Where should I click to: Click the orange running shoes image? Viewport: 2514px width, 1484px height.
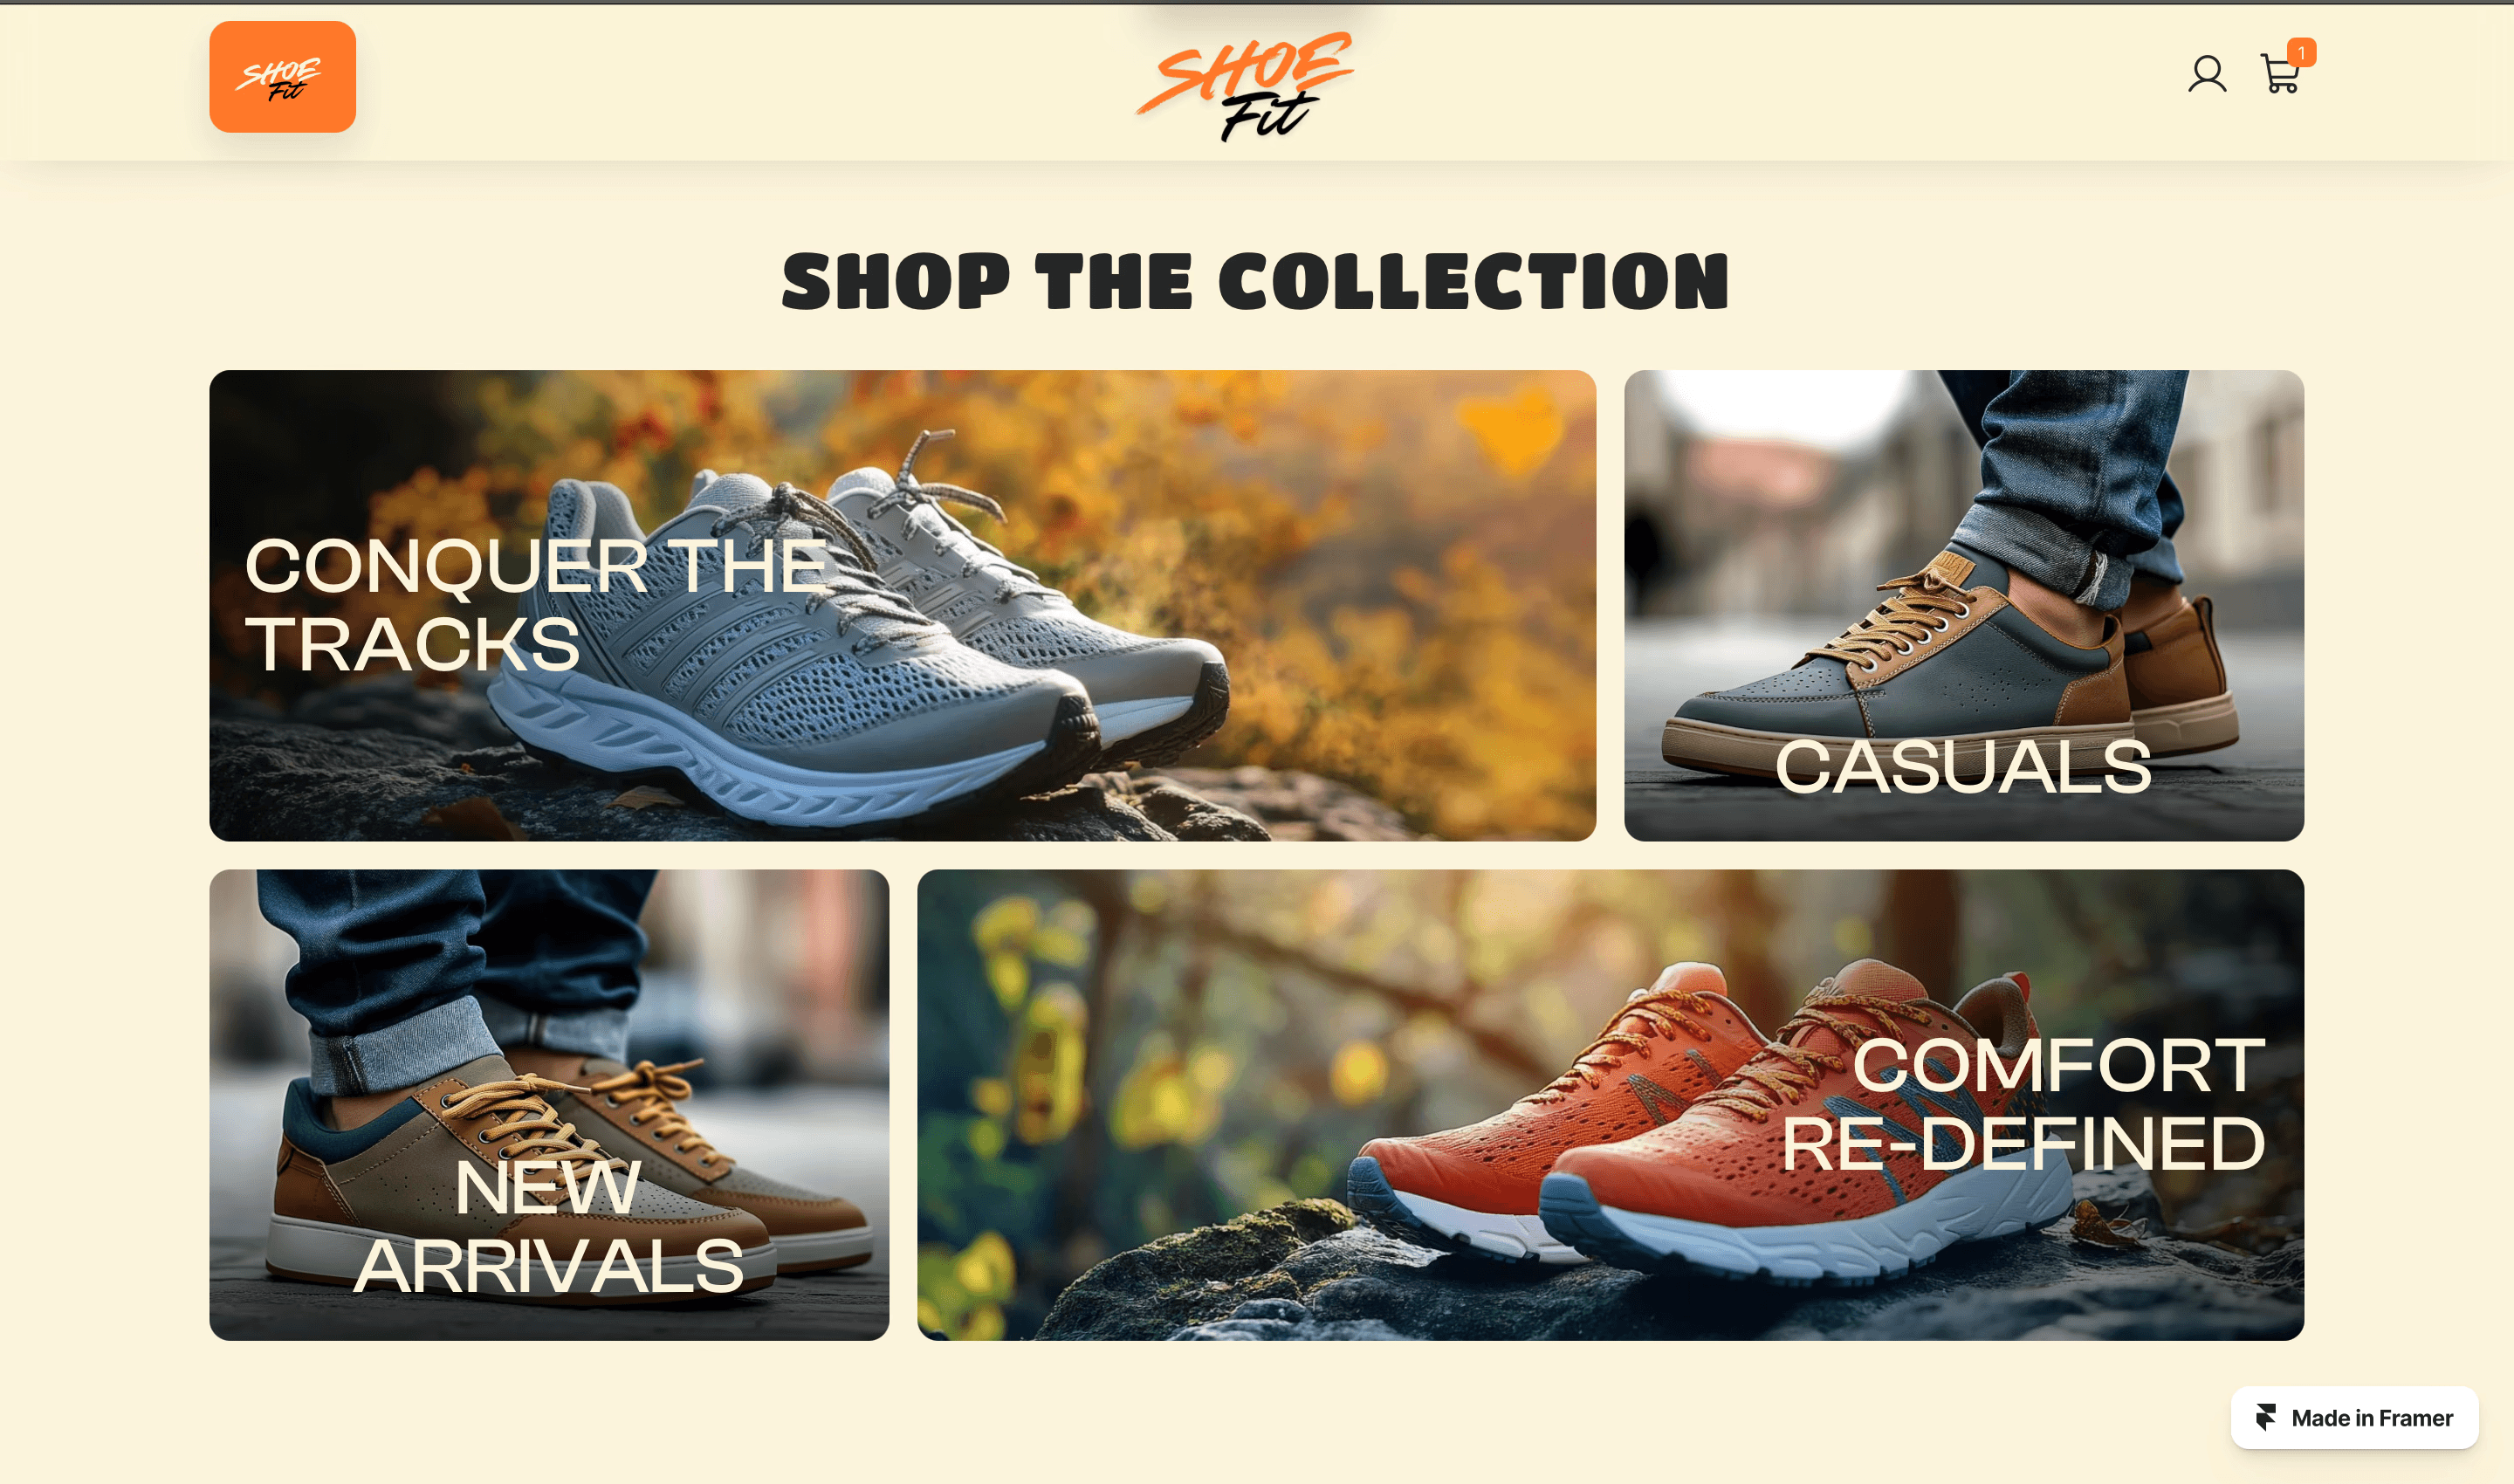tap(1700, 1120)
